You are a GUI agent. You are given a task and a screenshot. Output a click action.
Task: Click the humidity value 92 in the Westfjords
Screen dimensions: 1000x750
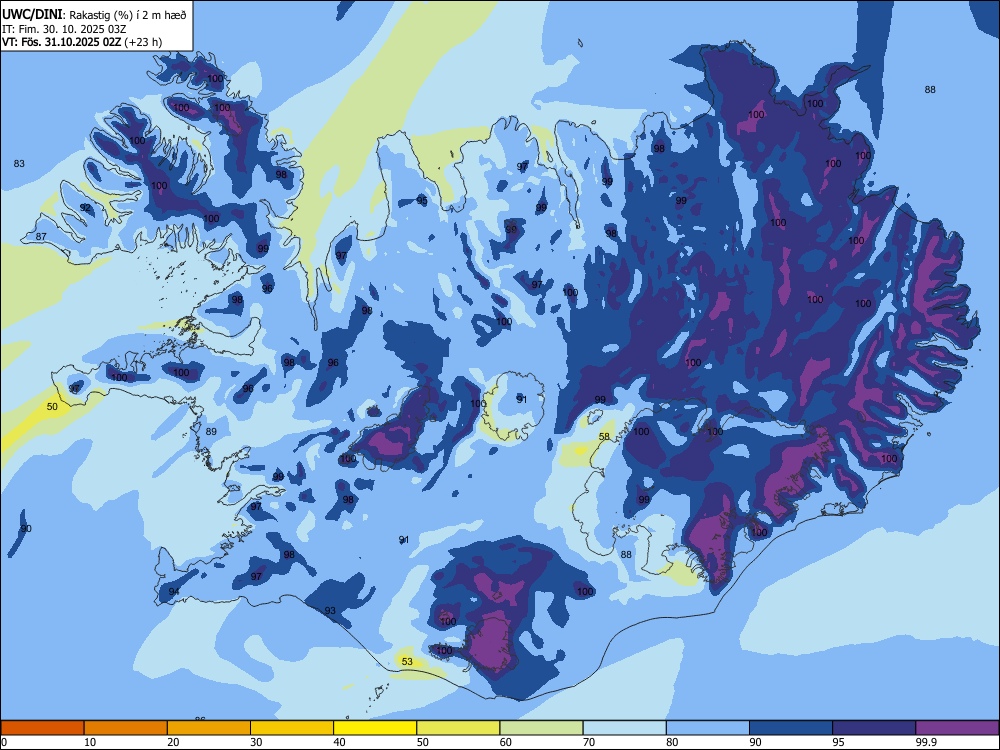pyautogui.click(x=85, y=208)
